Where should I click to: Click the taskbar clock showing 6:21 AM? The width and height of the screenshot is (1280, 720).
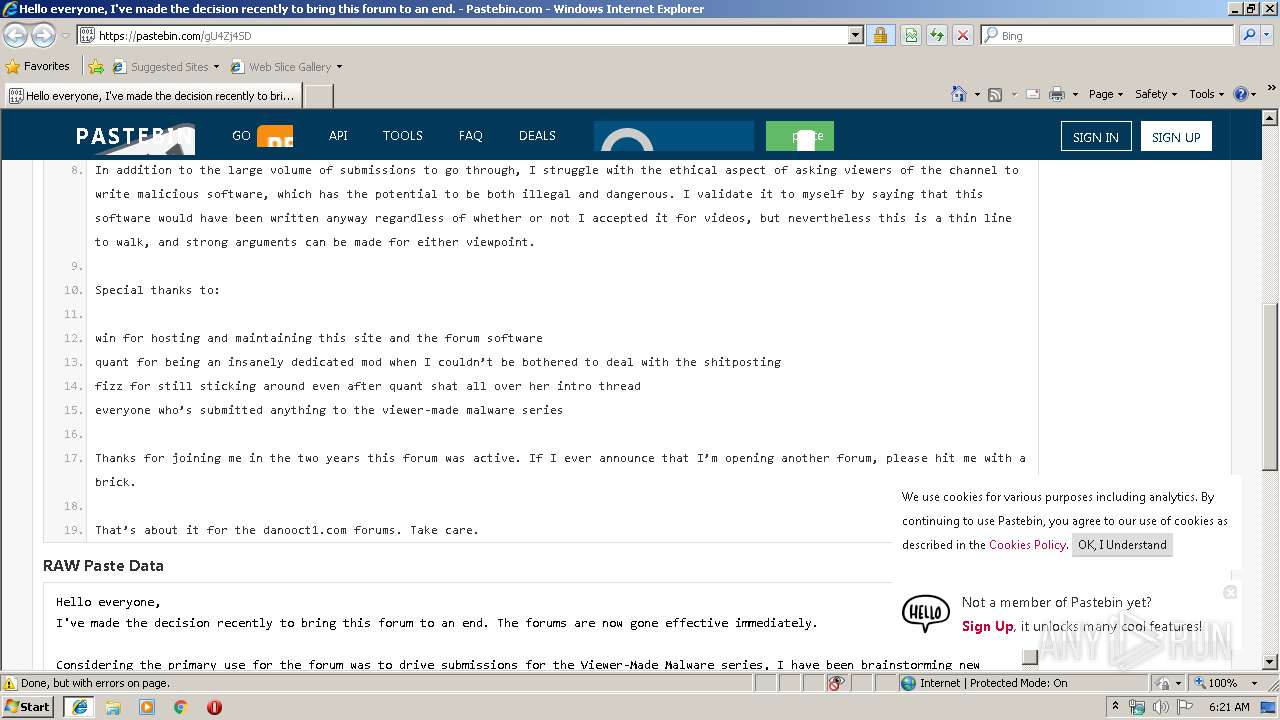[1229, 707]
